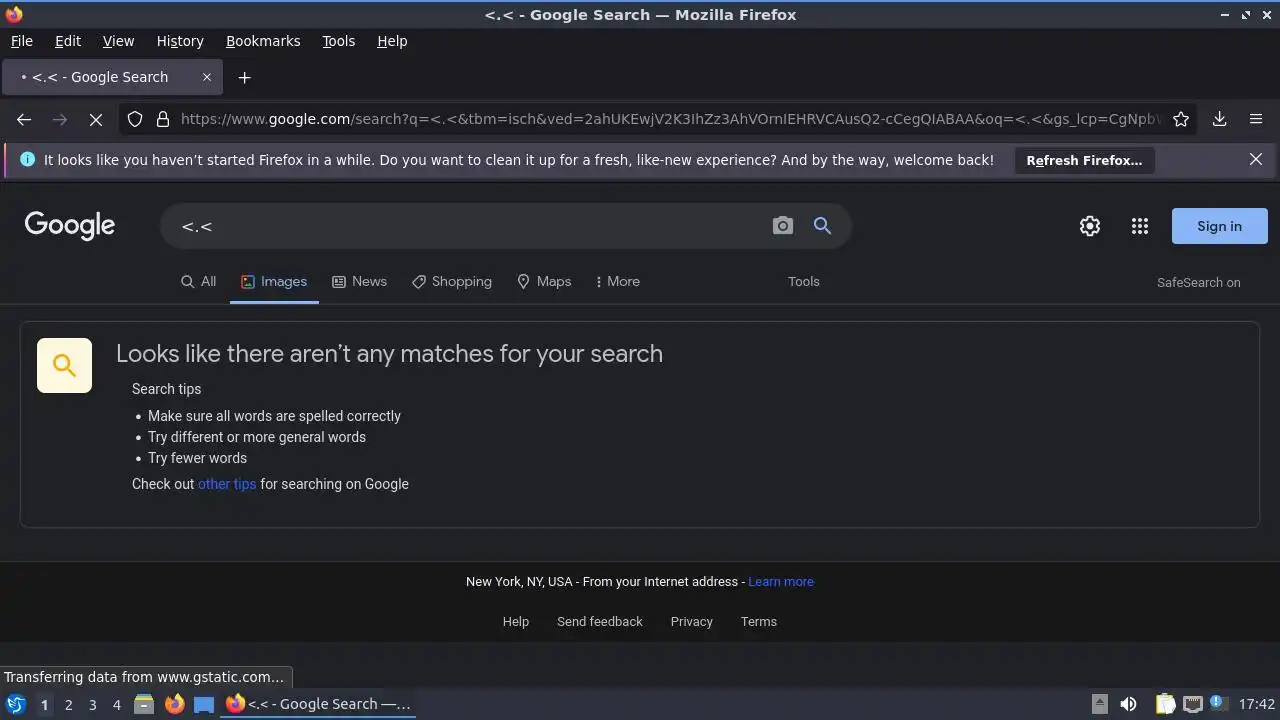Open the SafeSearch on setting
The height and width of the screenshot is (720, 1280).
(1199, 282)
